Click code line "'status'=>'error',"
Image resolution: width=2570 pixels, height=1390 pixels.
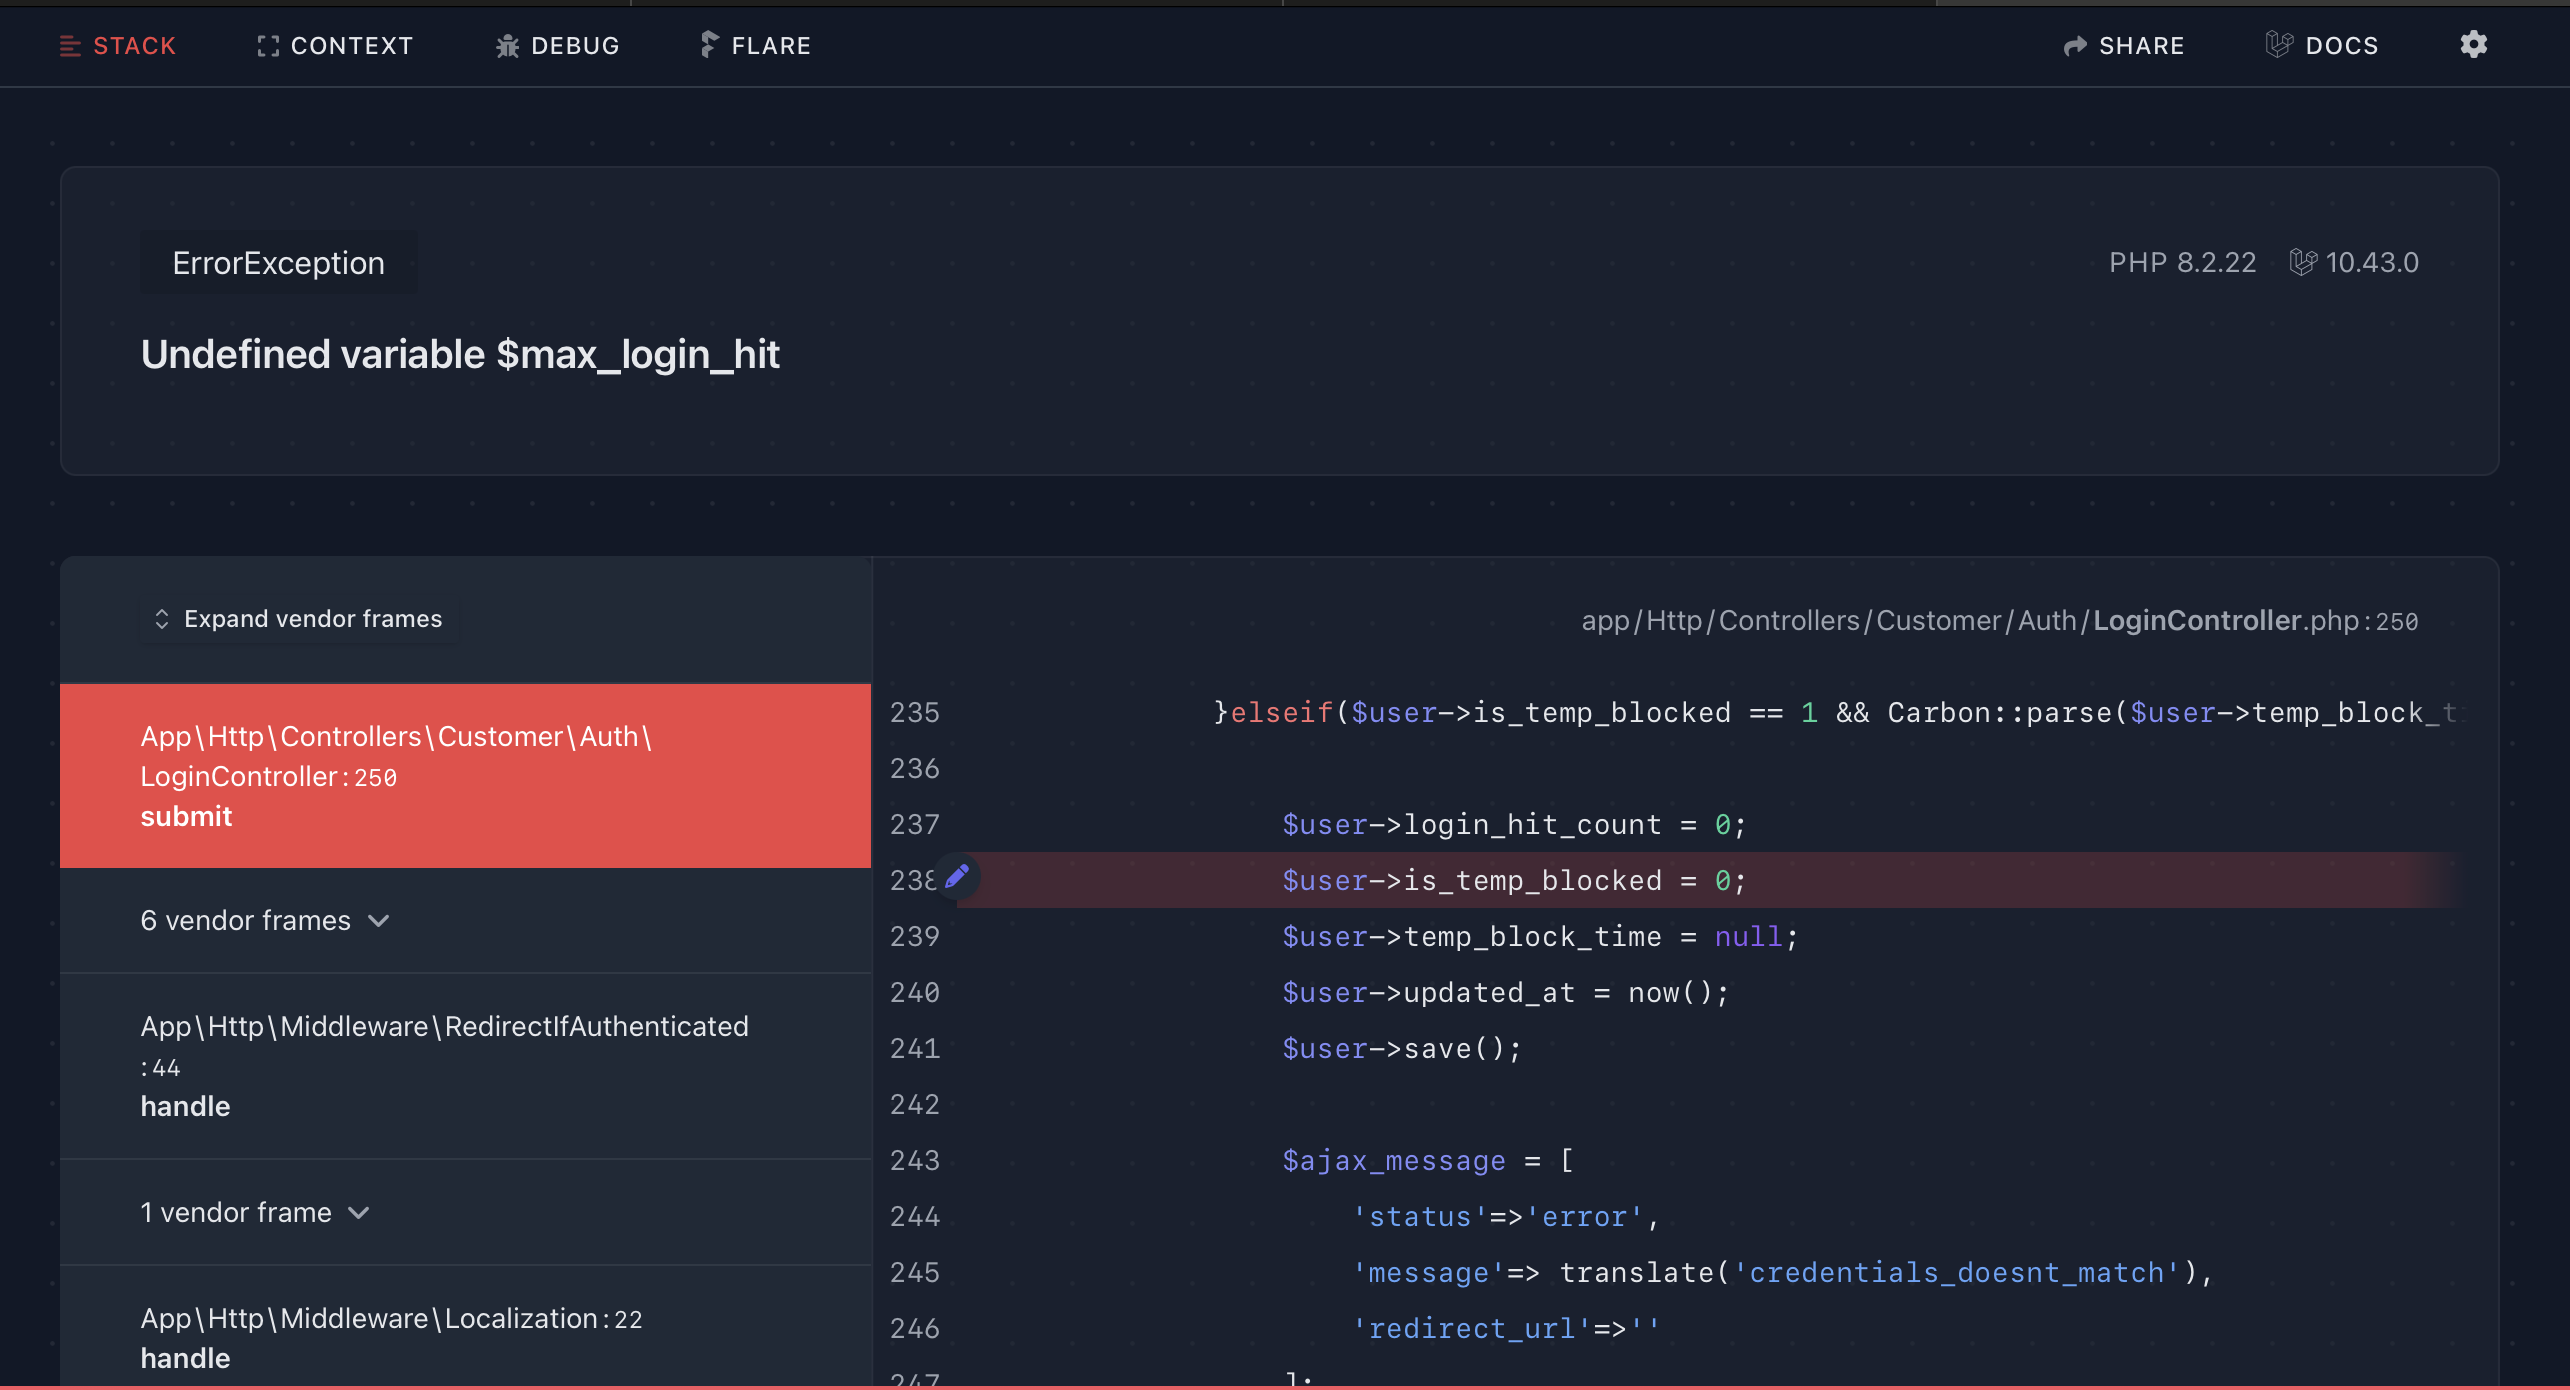click(x=1506, y=1216)
